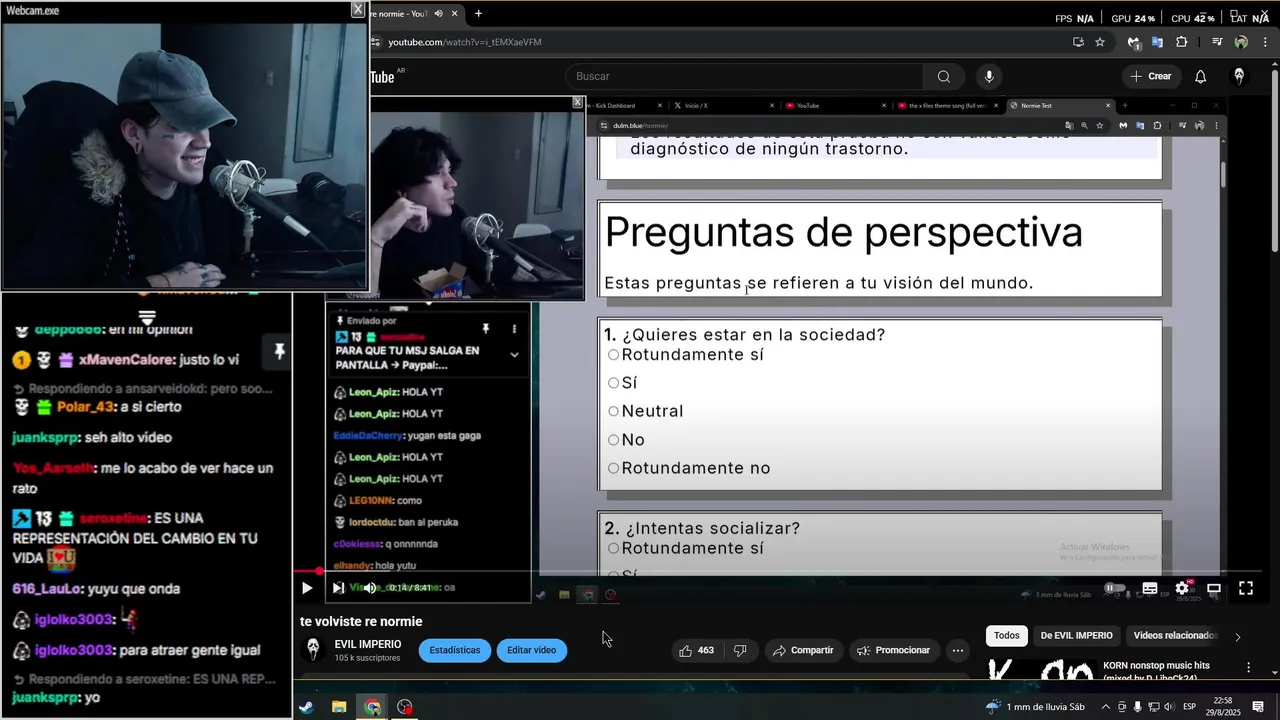This screenshot has height=720, width=1280.
Task: Dislike the video
Action: (740, 650)
